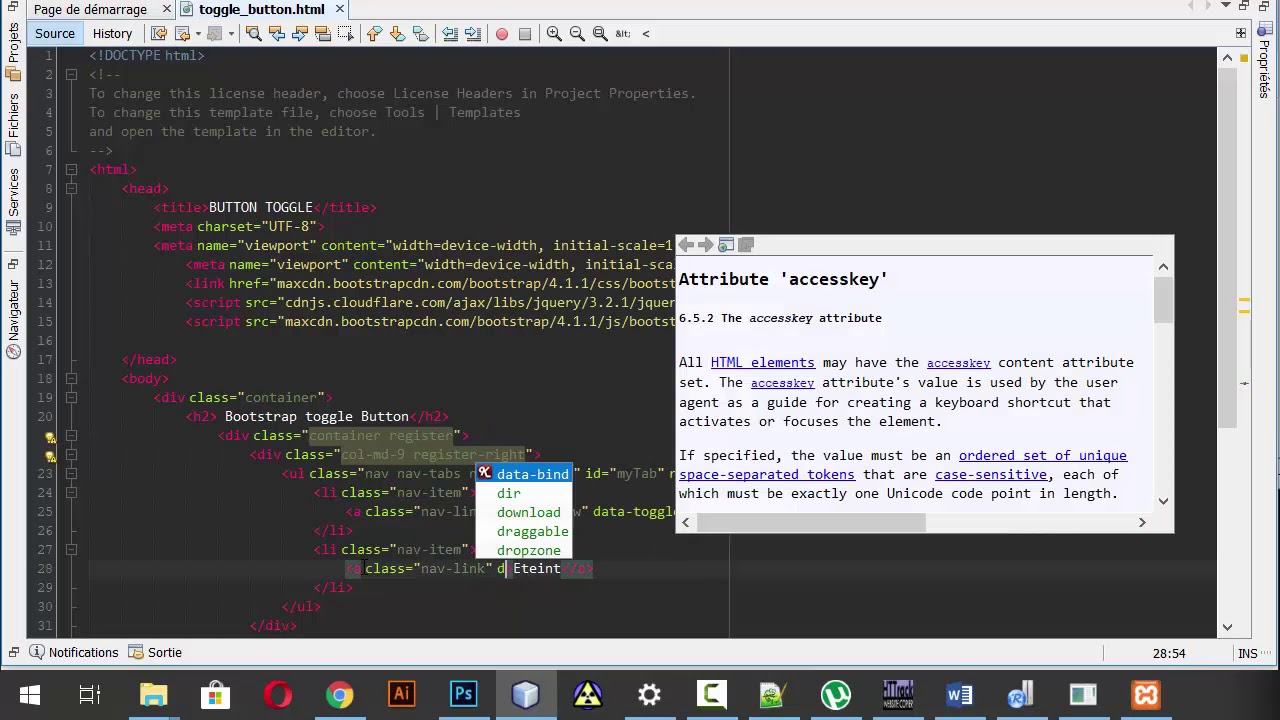Open documentation in external browser icon
The width and height of the screenshot is (1280, 720).
(726, 245)
